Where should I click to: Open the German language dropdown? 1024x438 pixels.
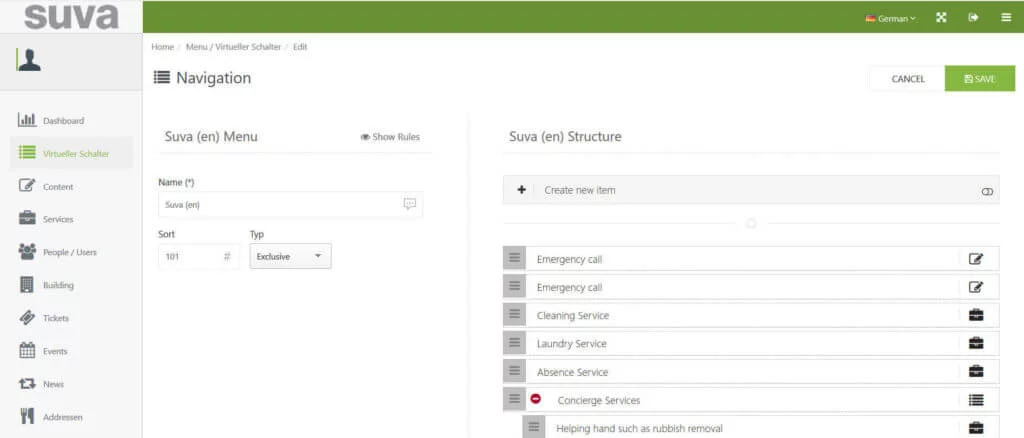[x=890, y=18]
